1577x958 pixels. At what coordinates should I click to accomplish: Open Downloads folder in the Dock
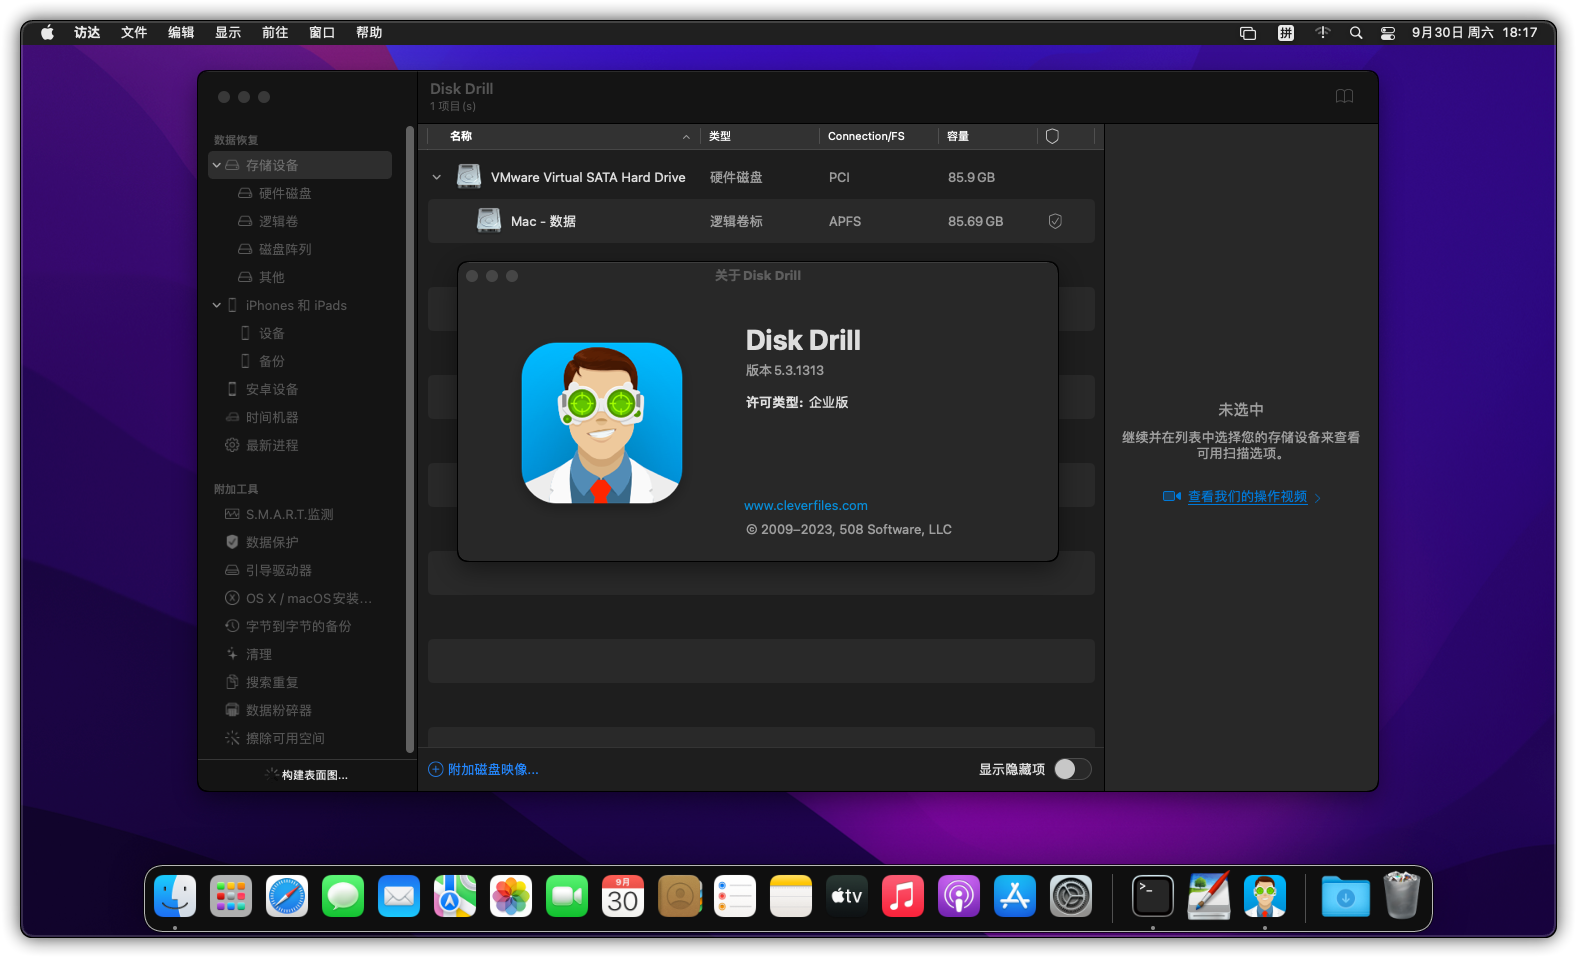[x=1345, y=896]
